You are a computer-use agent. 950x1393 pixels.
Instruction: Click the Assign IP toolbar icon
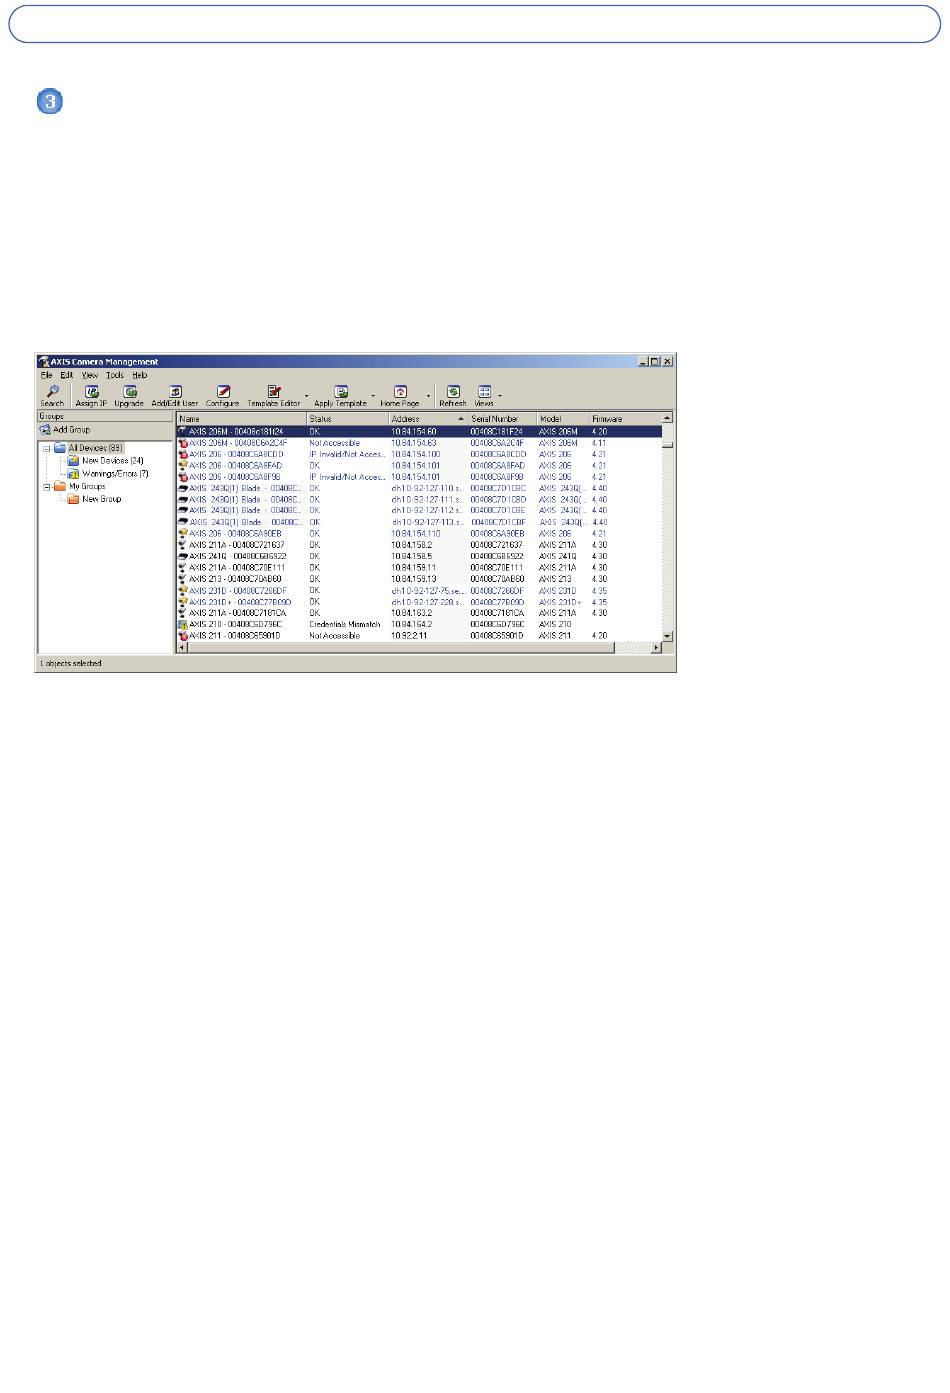point(91,396)
